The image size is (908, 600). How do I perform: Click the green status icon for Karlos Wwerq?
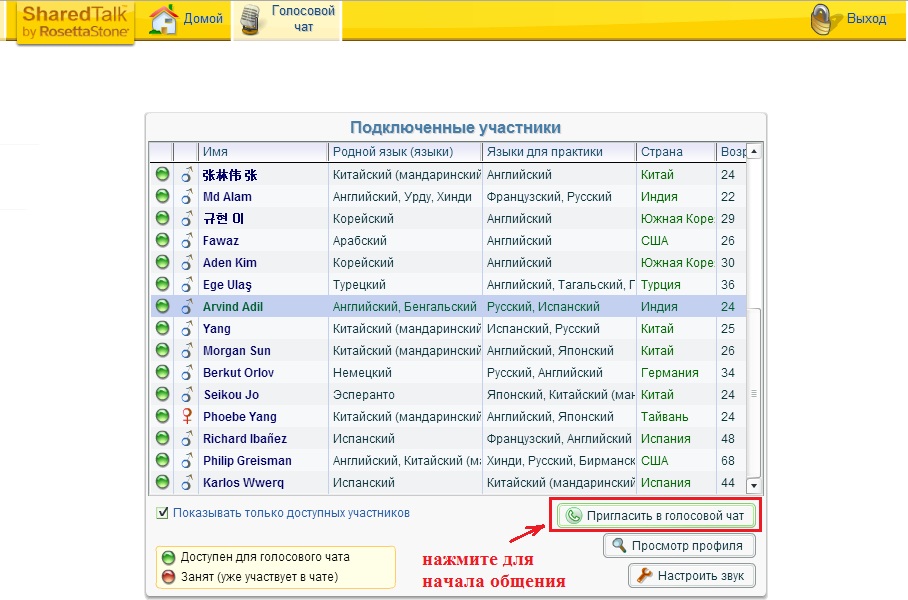click(162, 483)
